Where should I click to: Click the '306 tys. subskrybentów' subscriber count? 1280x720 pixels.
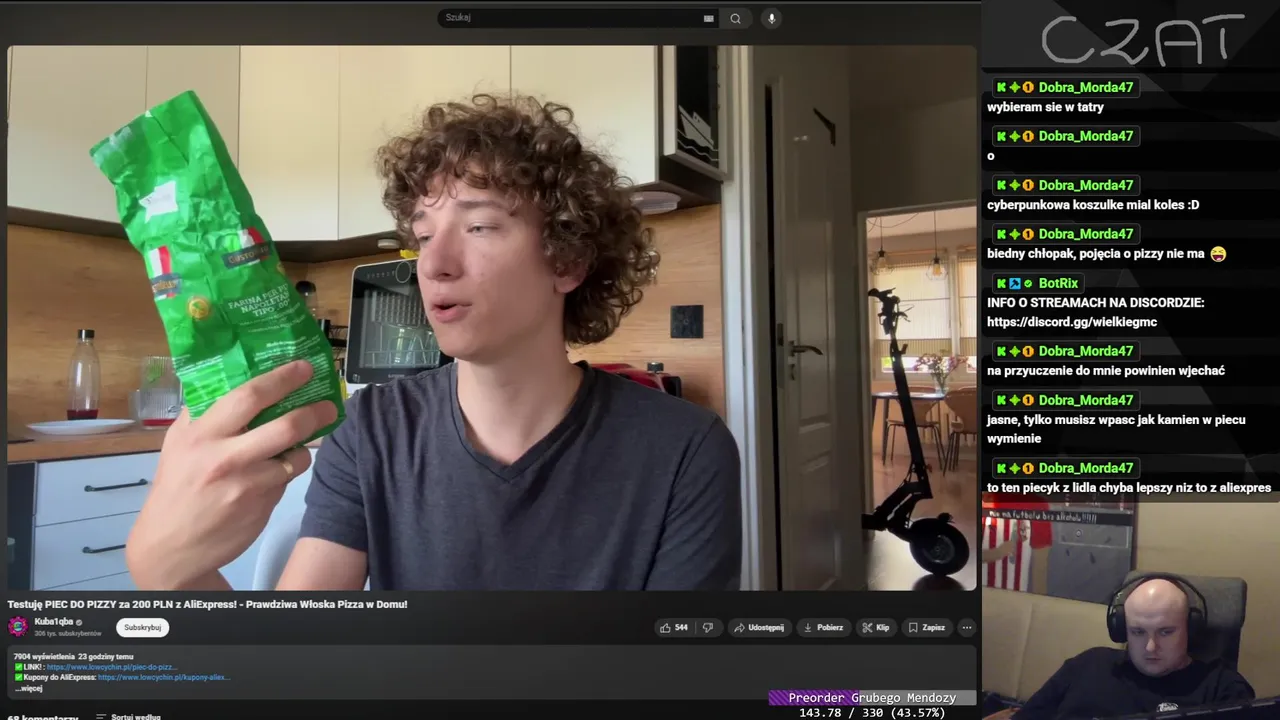(x=68, y=634)
